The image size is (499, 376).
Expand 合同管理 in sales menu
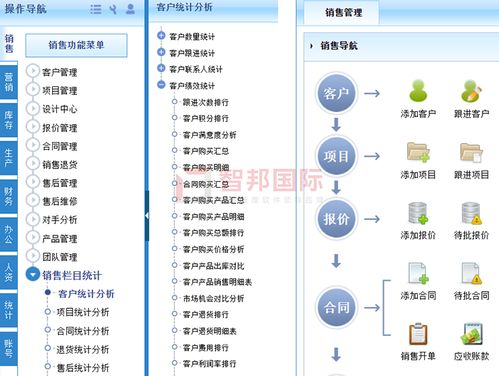[x=33, y=145]
